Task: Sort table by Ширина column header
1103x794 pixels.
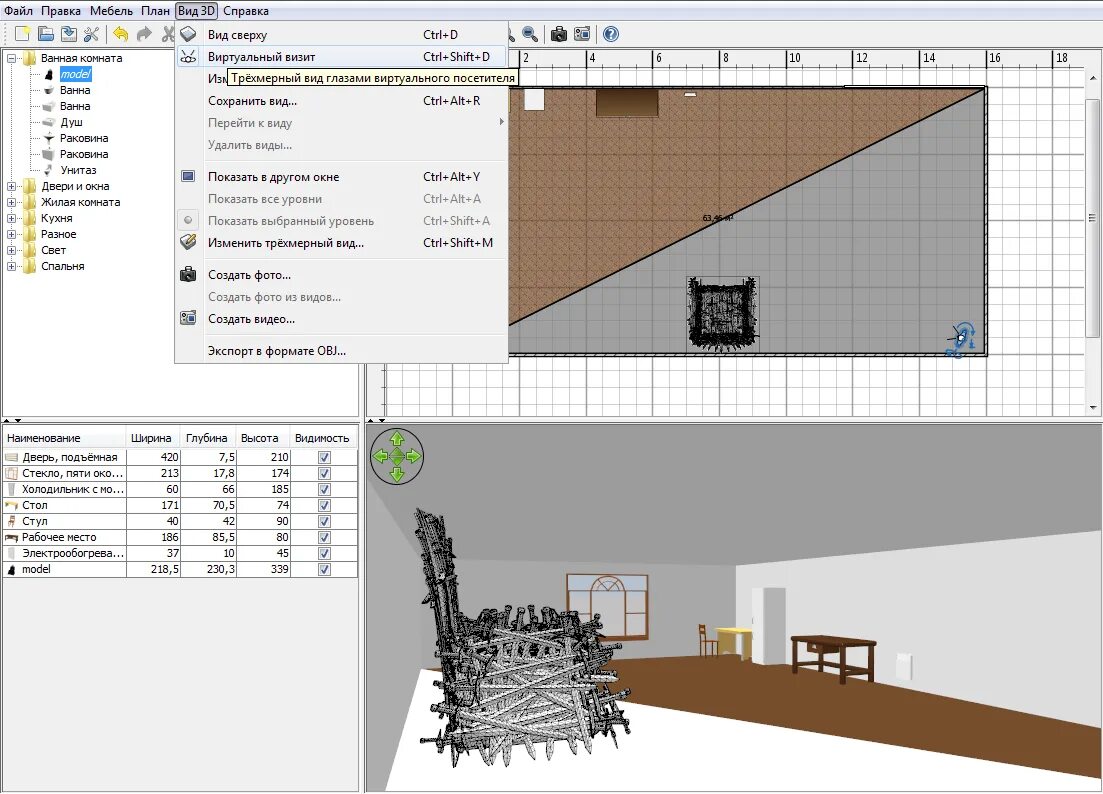Action: [x=153, y=438]
